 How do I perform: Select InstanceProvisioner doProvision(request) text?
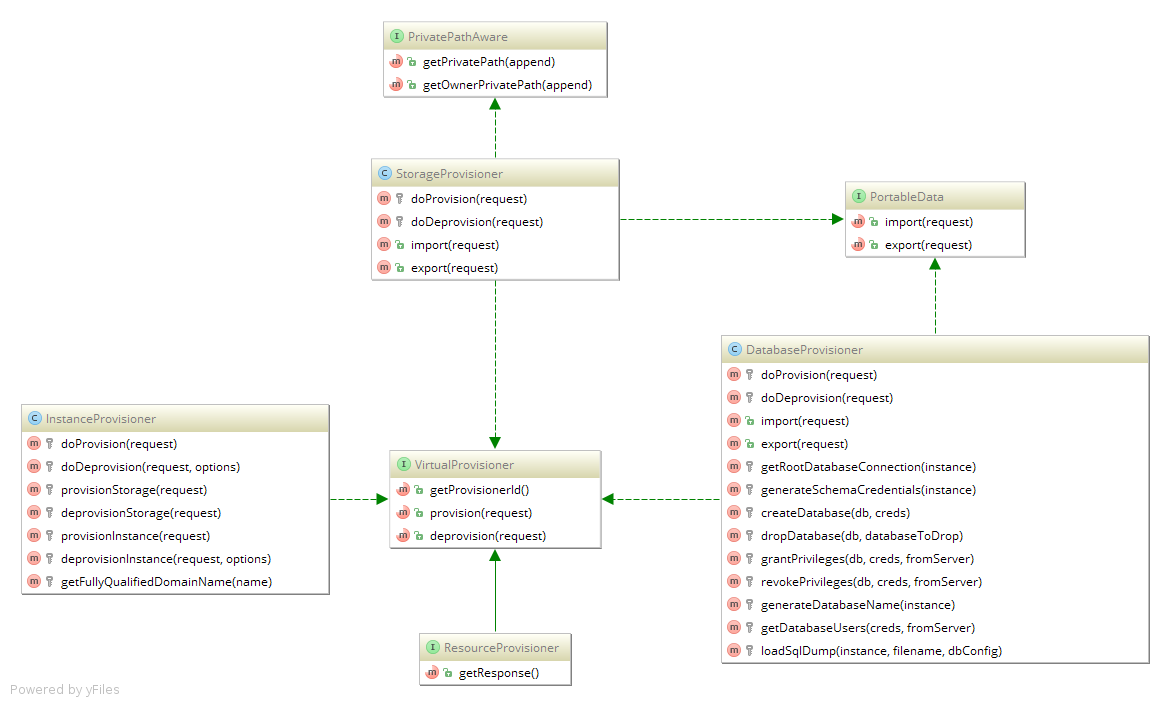(x=119, y=444)
